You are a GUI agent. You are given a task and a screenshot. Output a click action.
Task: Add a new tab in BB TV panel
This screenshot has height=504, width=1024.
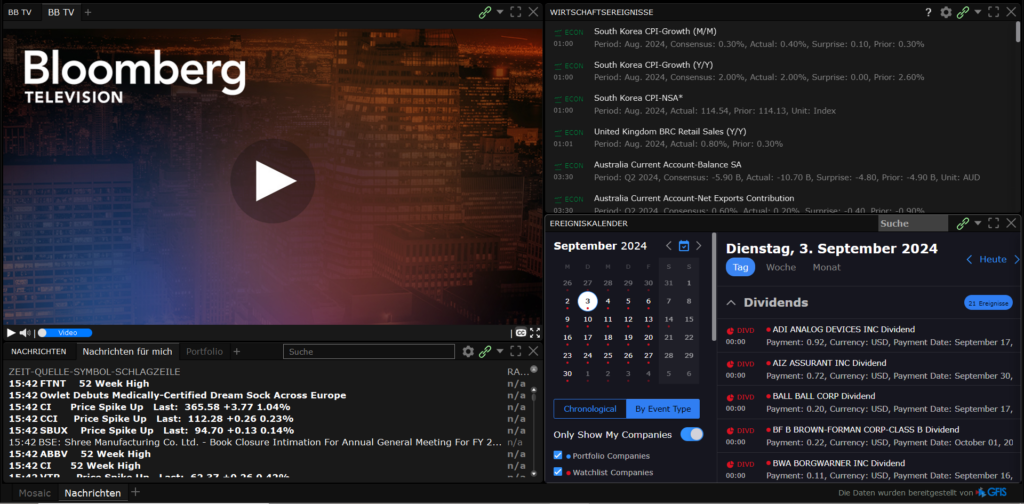[88, 12]
